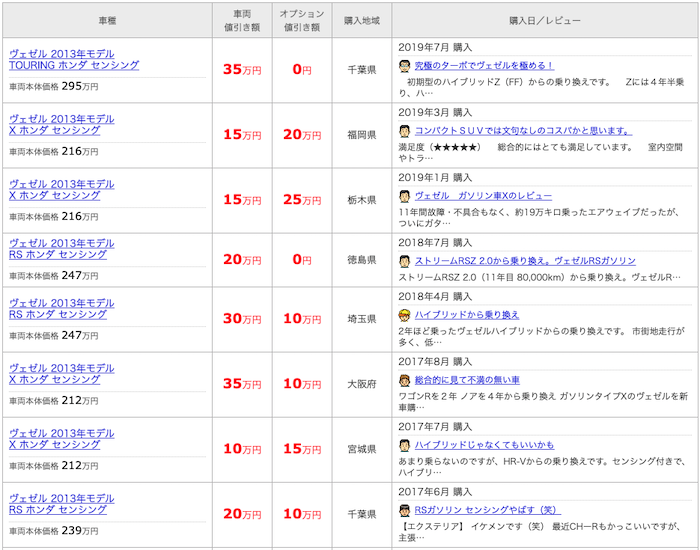Click 30万円 vehicle discount in 埼玉県 row
The width and height of the screenshot is (700, 550).
(x=242, y=319)
